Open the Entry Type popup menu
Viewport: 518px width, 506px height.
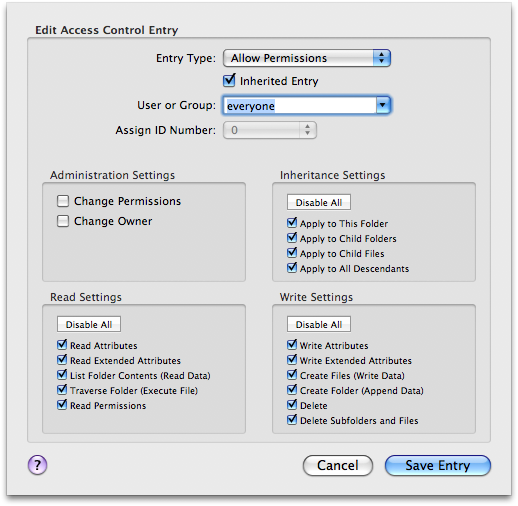tap(307, 58)
